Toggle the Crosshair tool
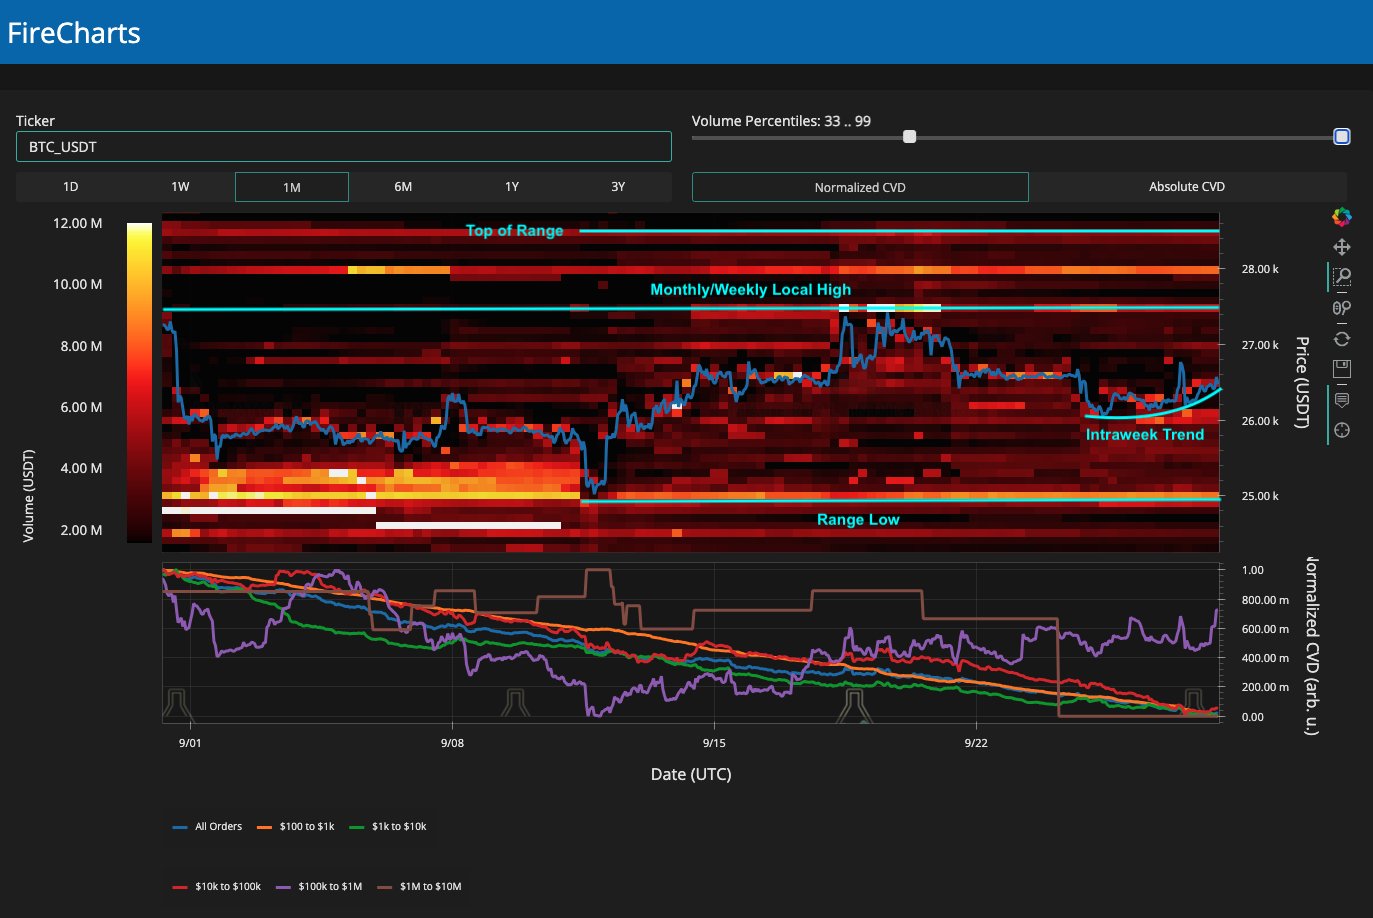This screenshot has width=1373, height=918. 1342,430
